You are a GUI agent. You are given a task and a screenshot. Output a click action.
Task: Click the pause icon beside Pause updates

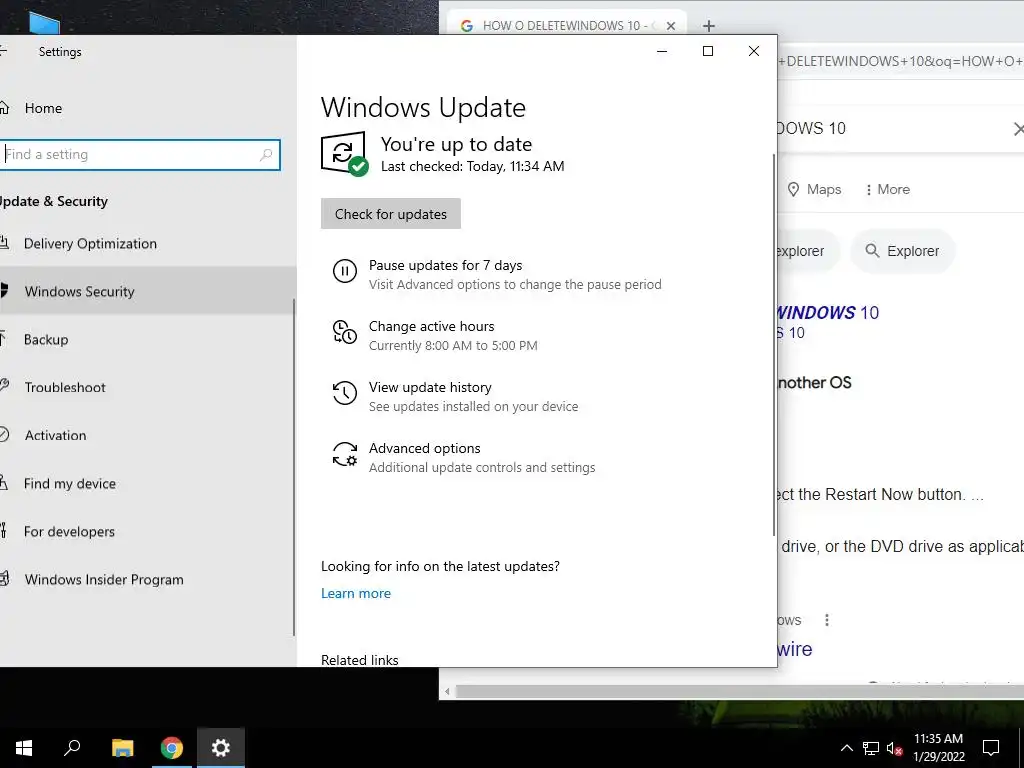point(345,270)
